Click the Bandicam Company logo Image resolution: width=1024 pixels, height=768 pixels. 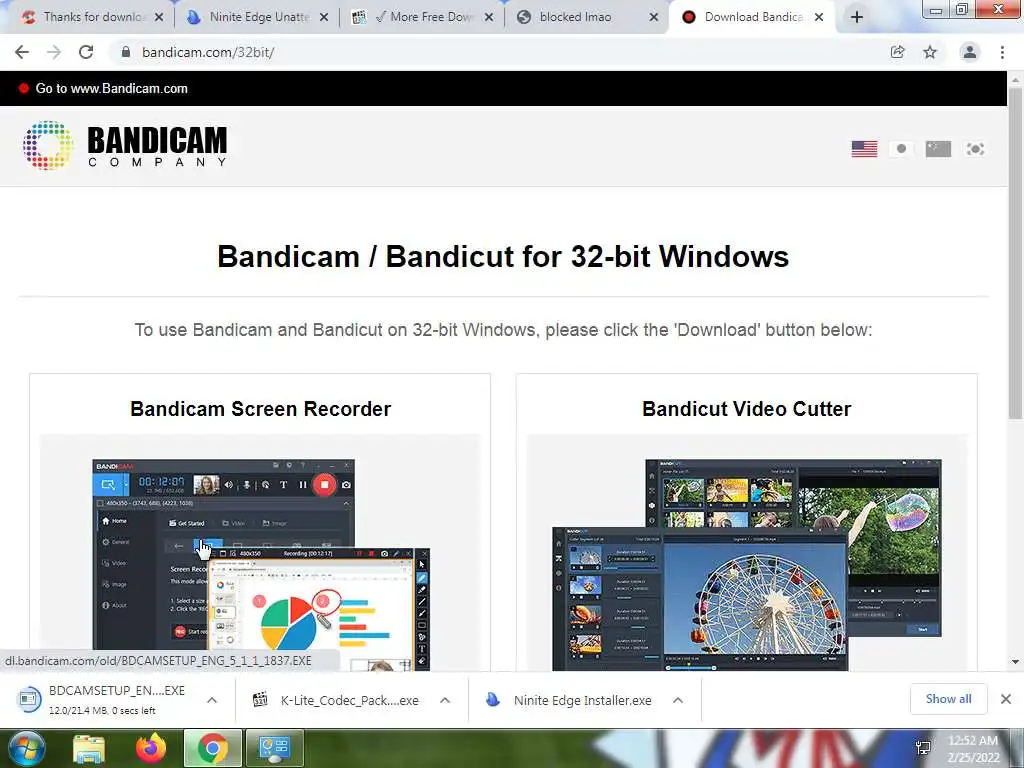125,145
